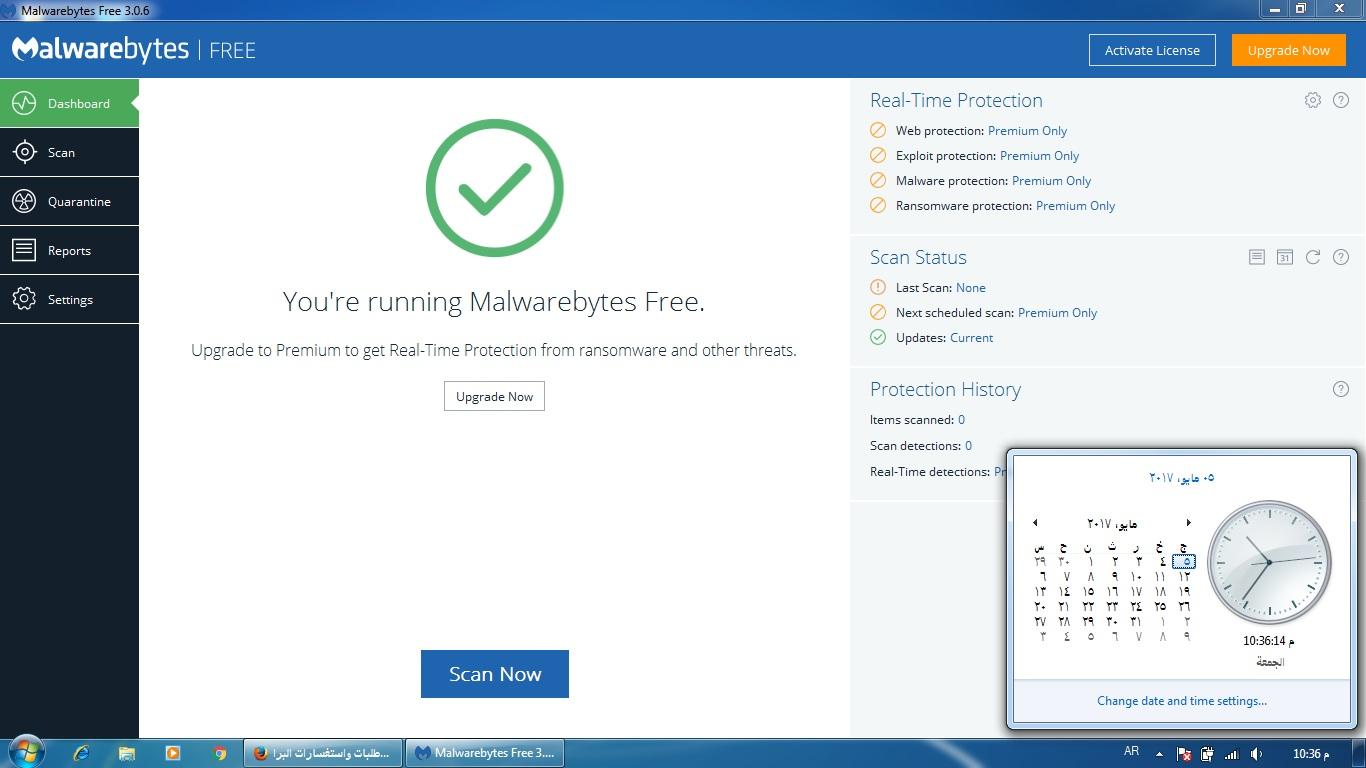This screenshot has height=768, width=1366.
Task: Open the Scan sidebar section
Action: 69,152
